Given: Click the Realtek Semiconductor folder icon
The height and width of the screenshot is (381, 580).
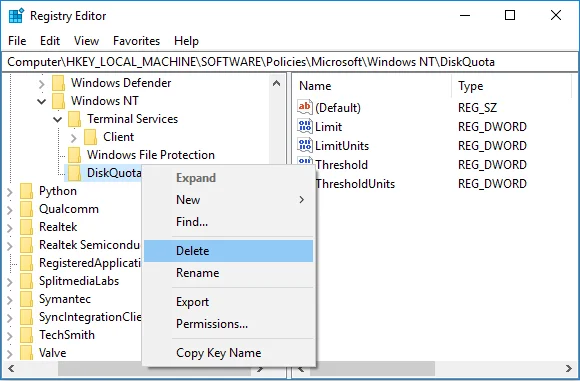Looking at the screenshot, I should 27,245.
